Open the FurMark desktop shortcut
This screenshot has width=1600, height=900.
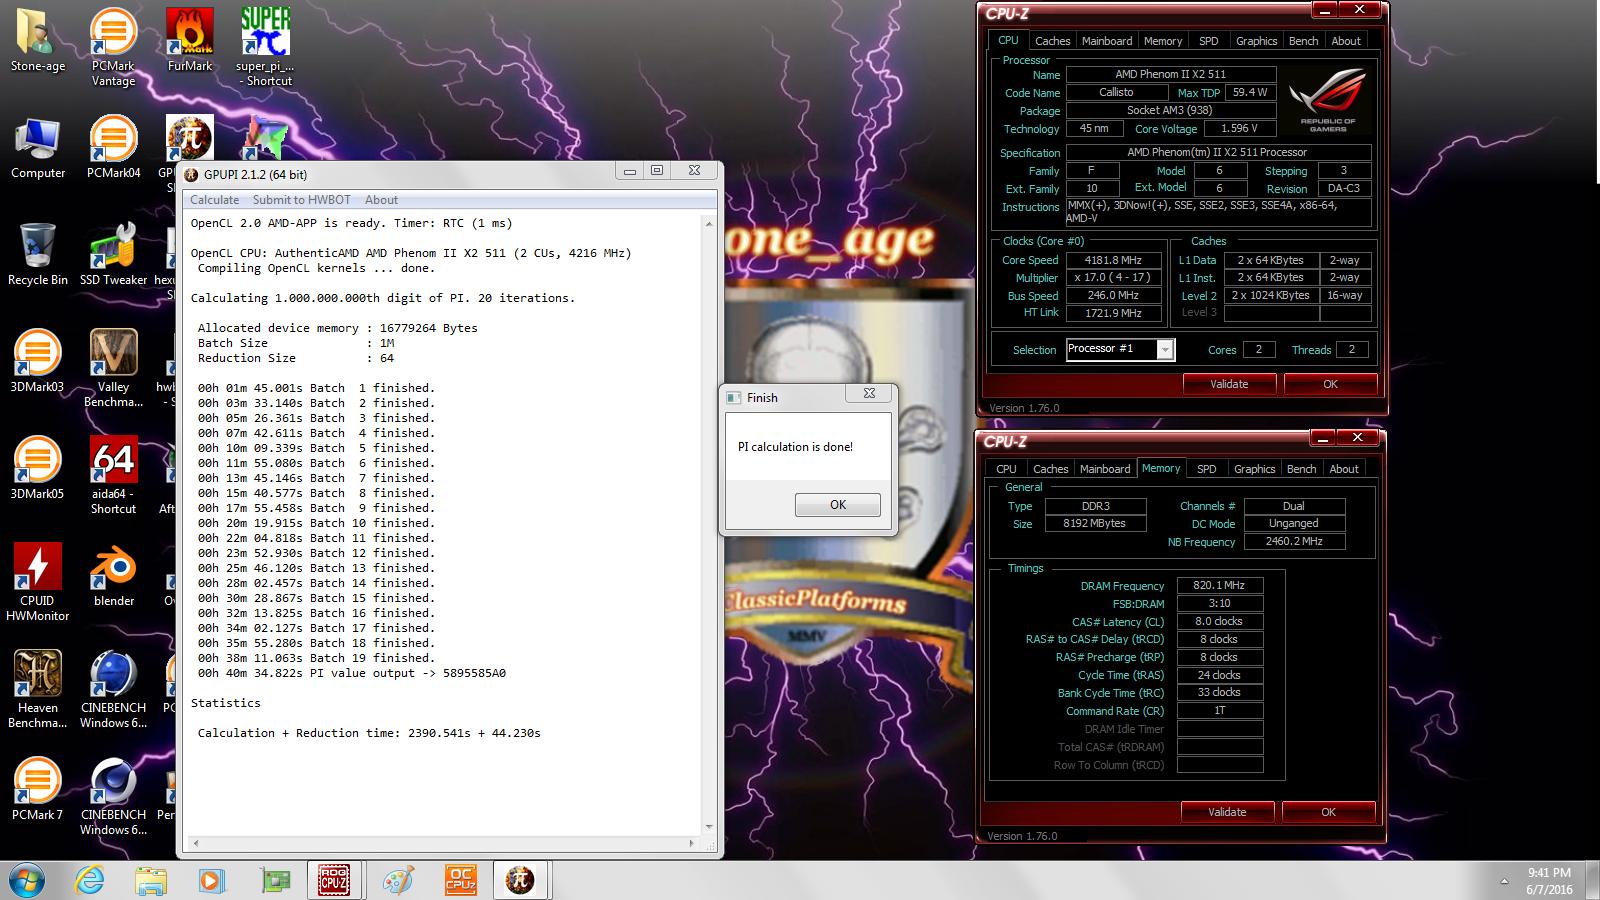click(190, 40)
